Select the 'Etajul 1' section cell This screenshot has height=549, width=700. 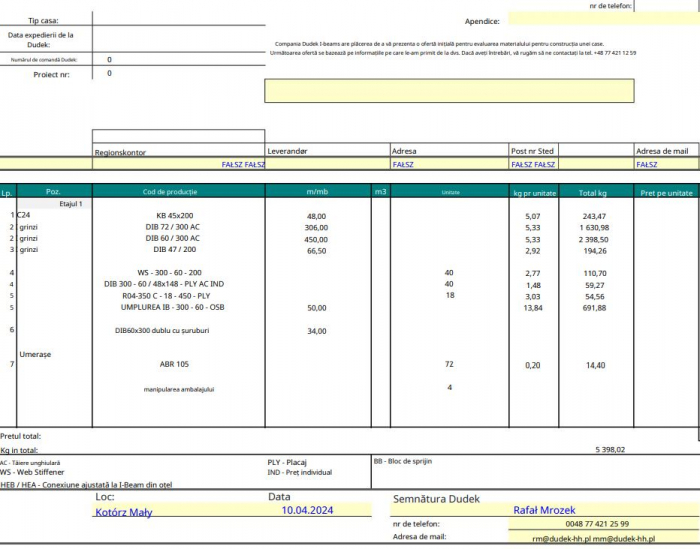point(70,204)
